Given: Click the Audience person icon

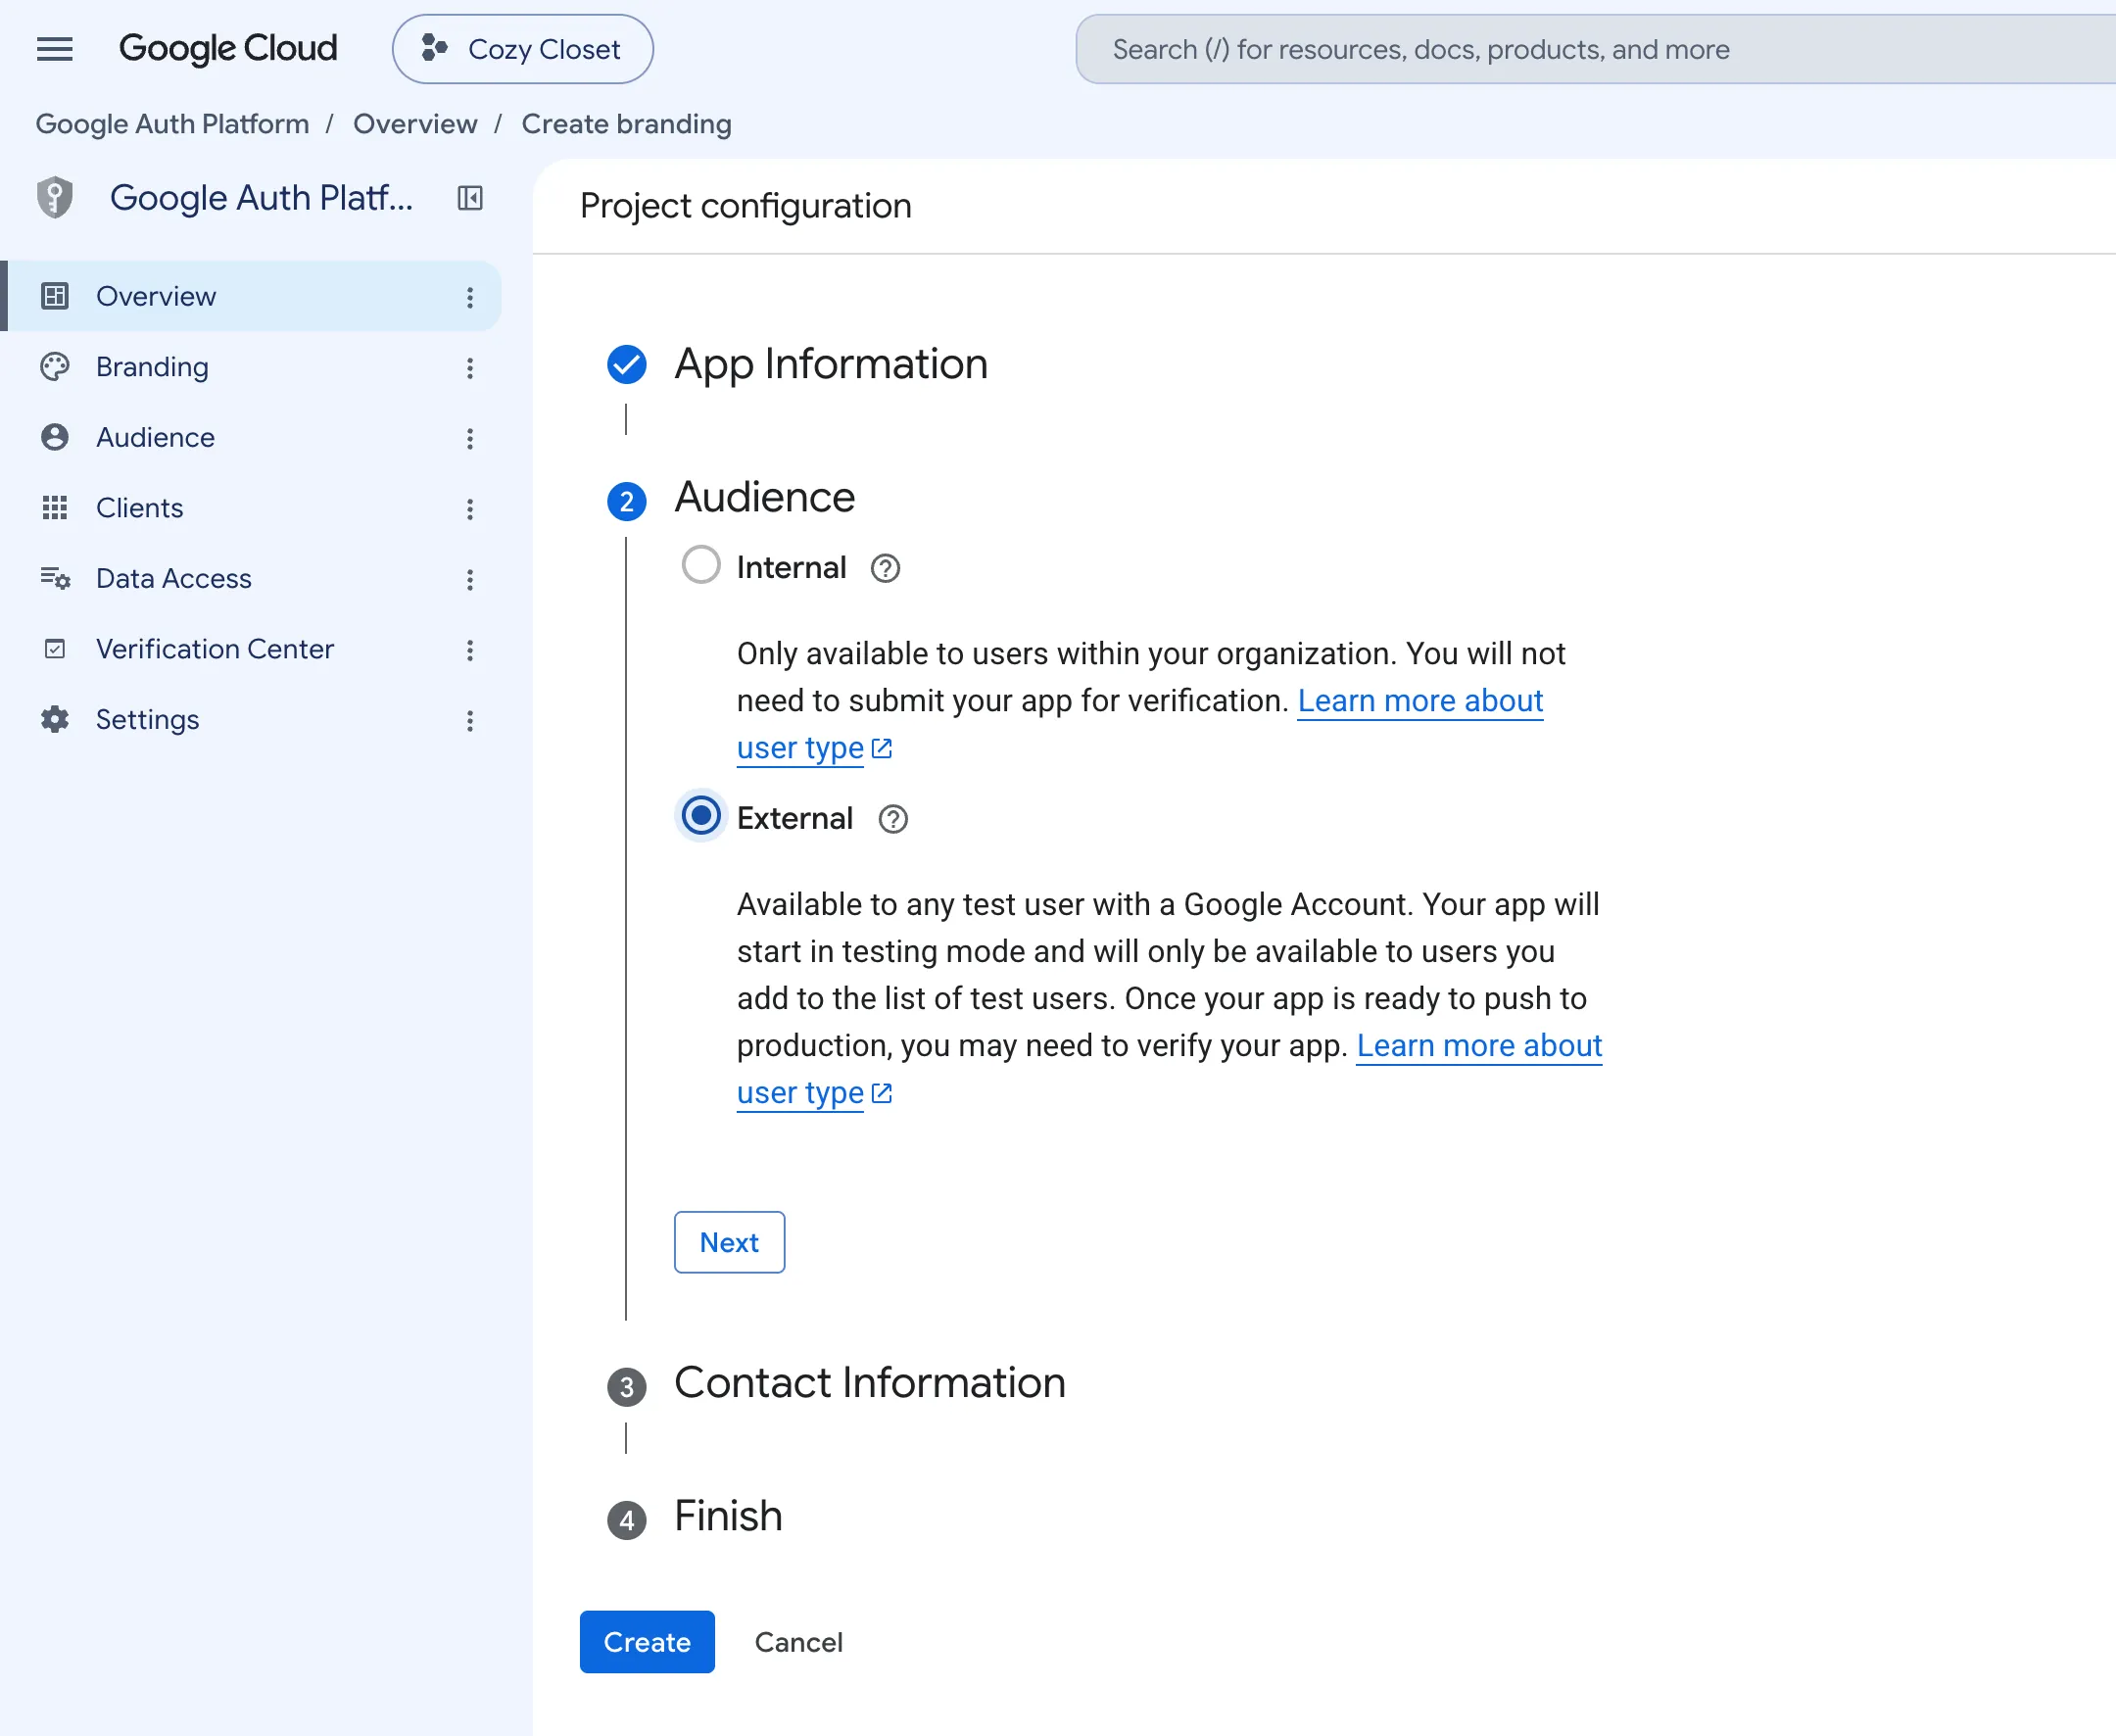Looking at the screenshot, I should coord(55,437).
